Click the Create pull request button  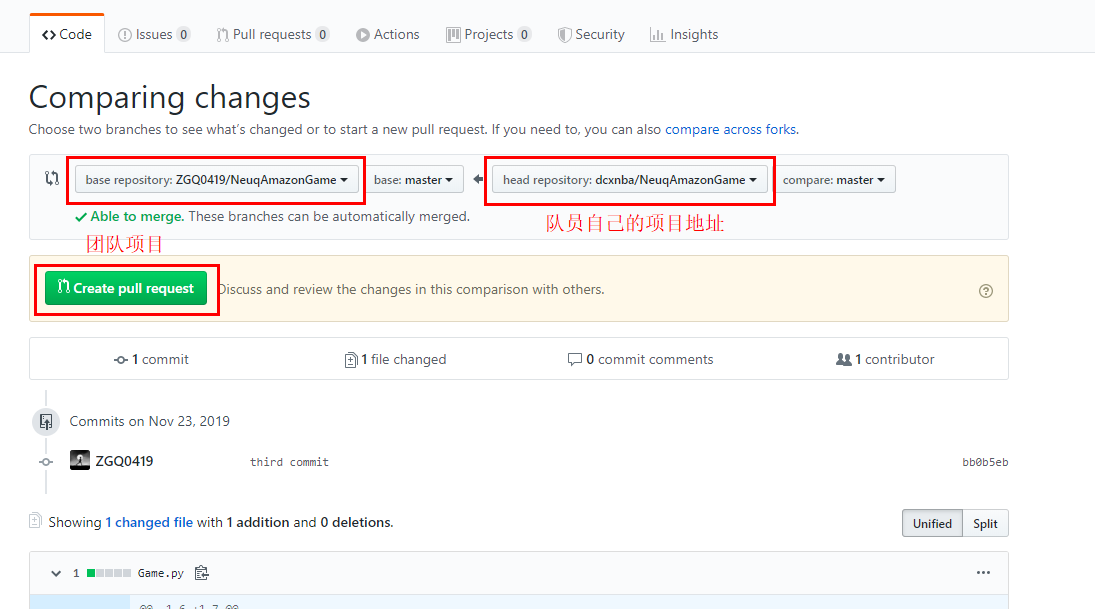pos(126,288)
